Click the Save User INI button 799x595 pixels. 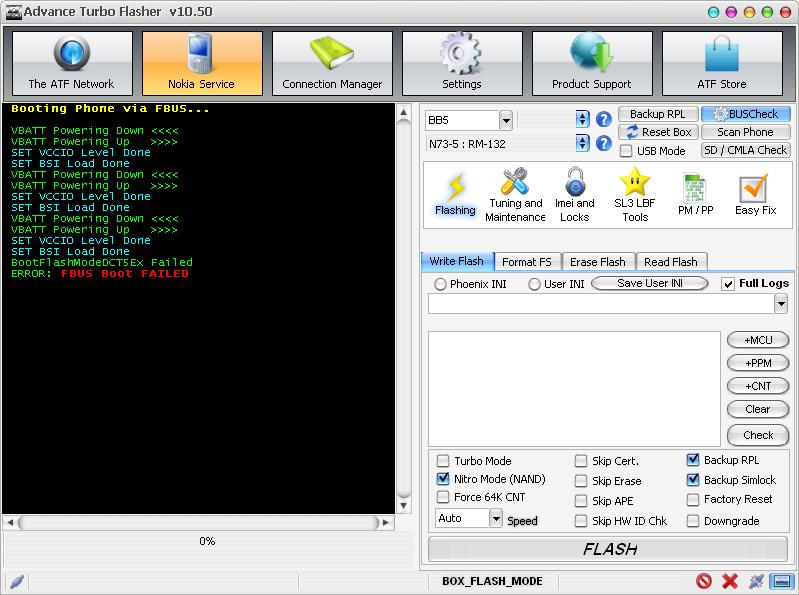point(650,283)
